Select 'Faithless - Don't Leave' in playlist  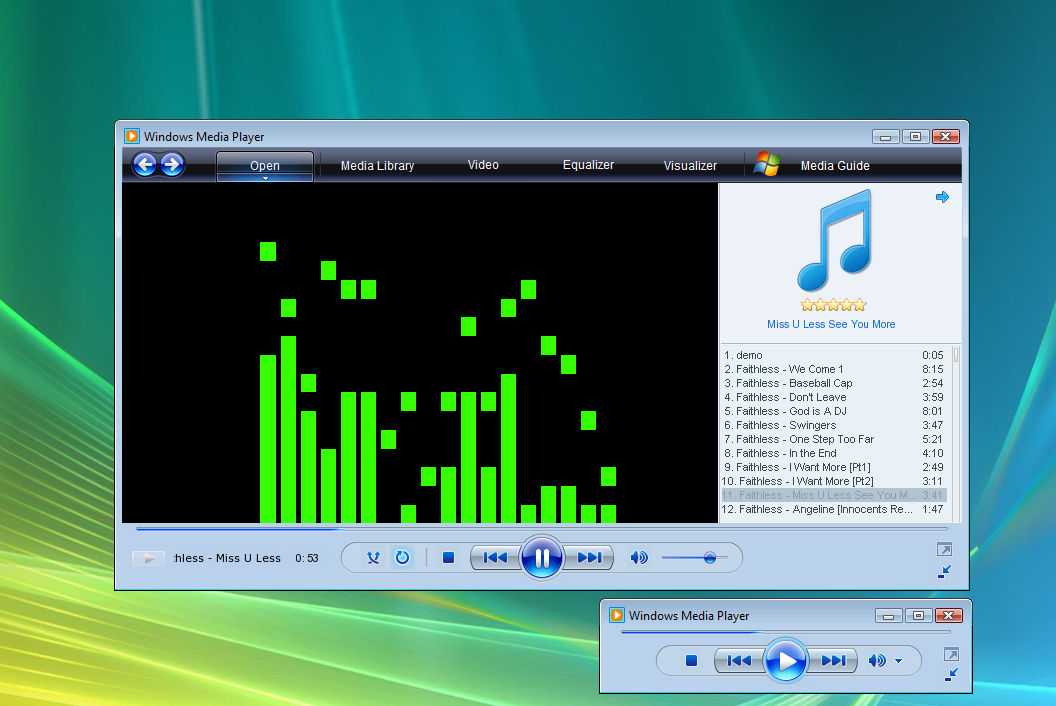(x=834, y=397)
